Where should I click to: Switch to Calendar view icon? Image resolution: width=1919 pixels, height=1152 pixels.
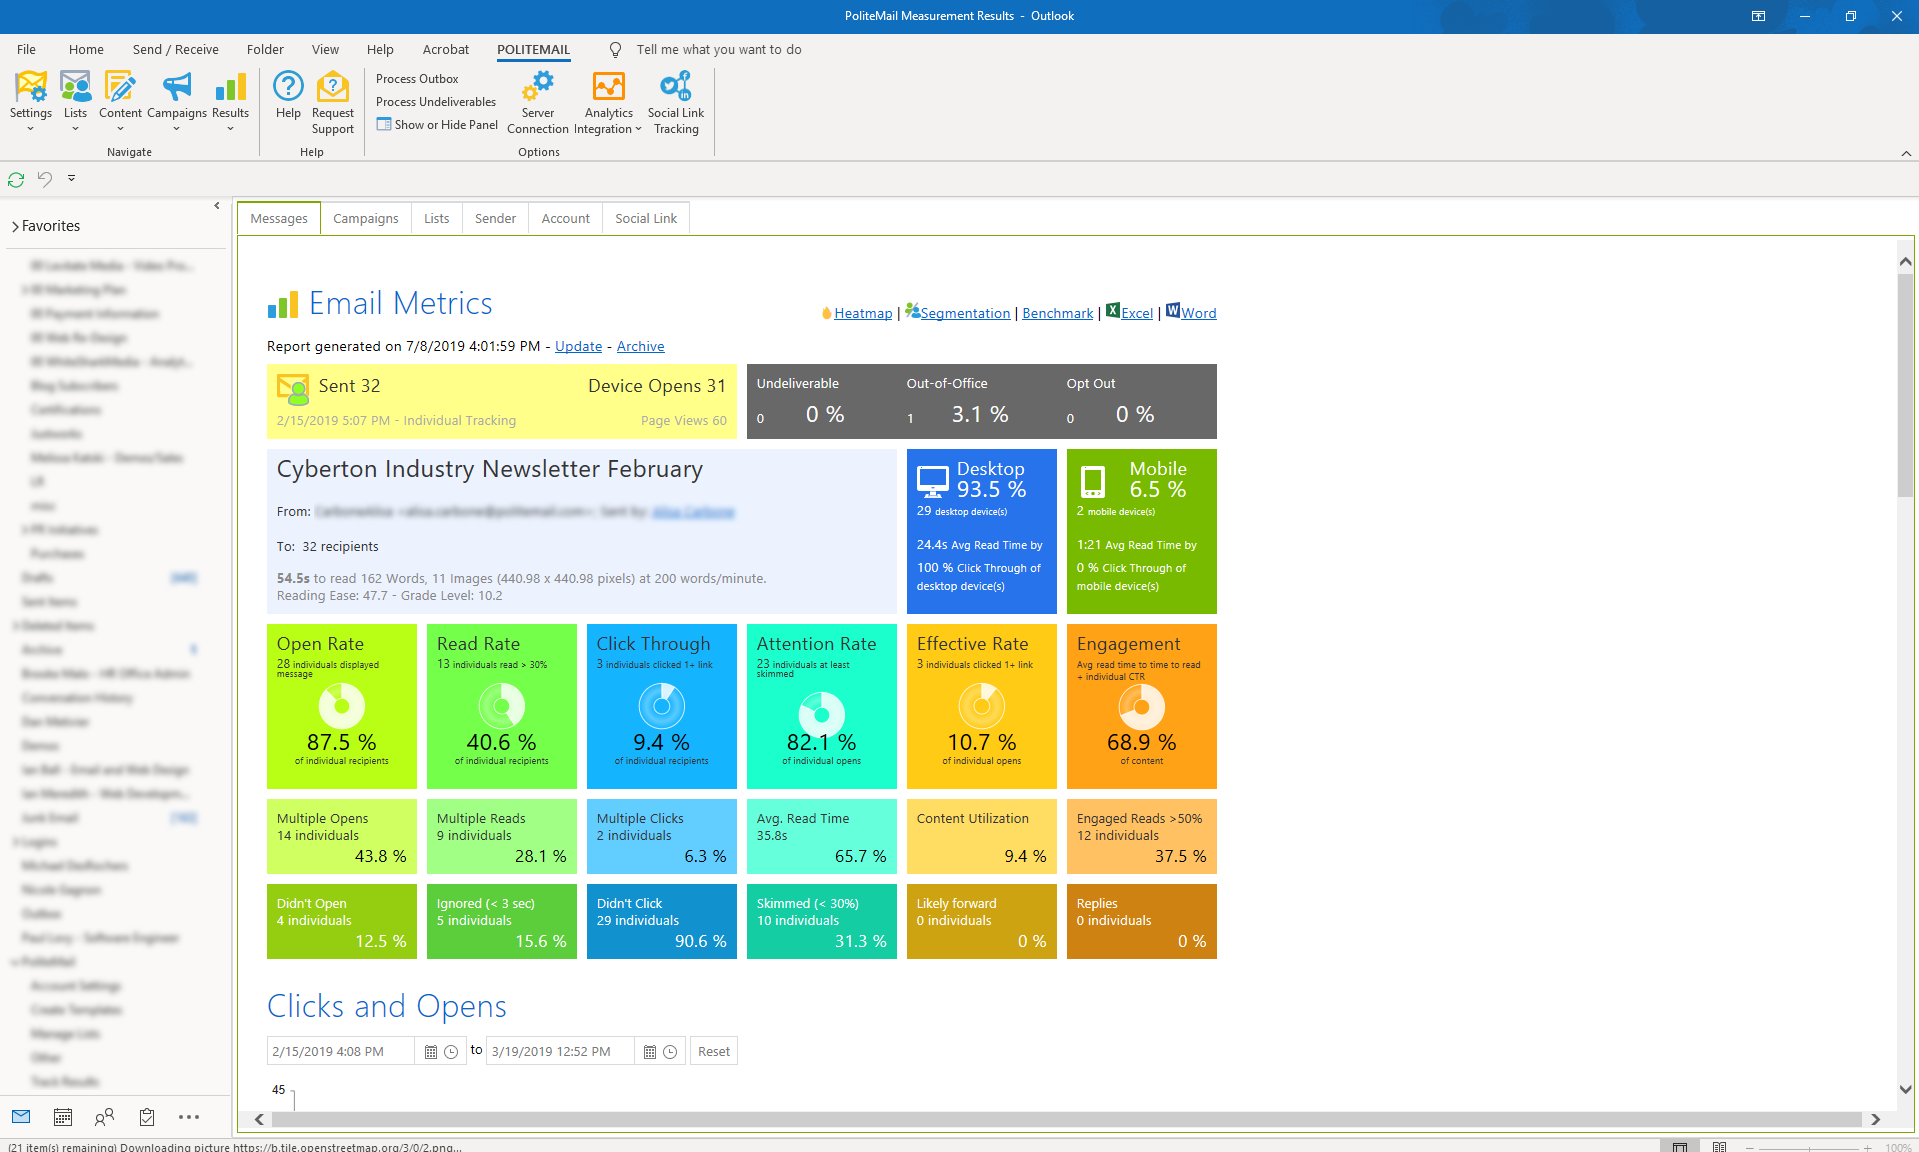point(63,1117)
